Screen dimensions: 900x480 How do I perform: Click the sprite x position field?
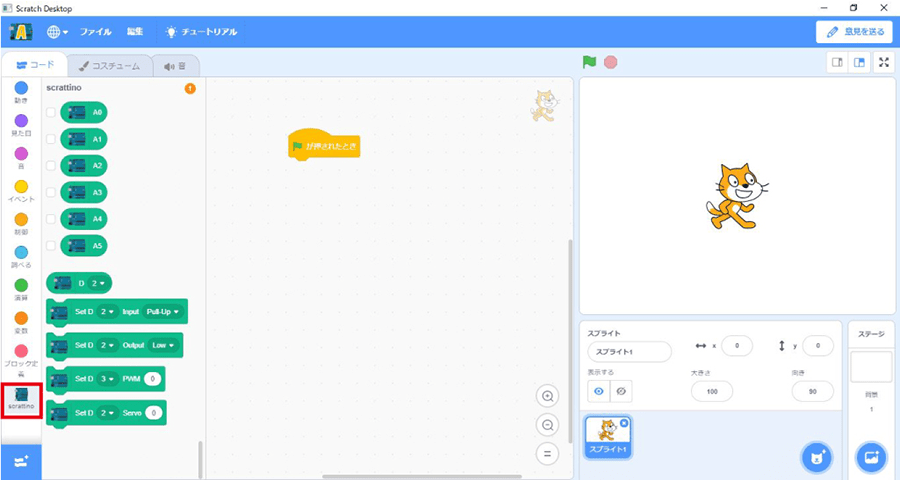coord(737,346)
